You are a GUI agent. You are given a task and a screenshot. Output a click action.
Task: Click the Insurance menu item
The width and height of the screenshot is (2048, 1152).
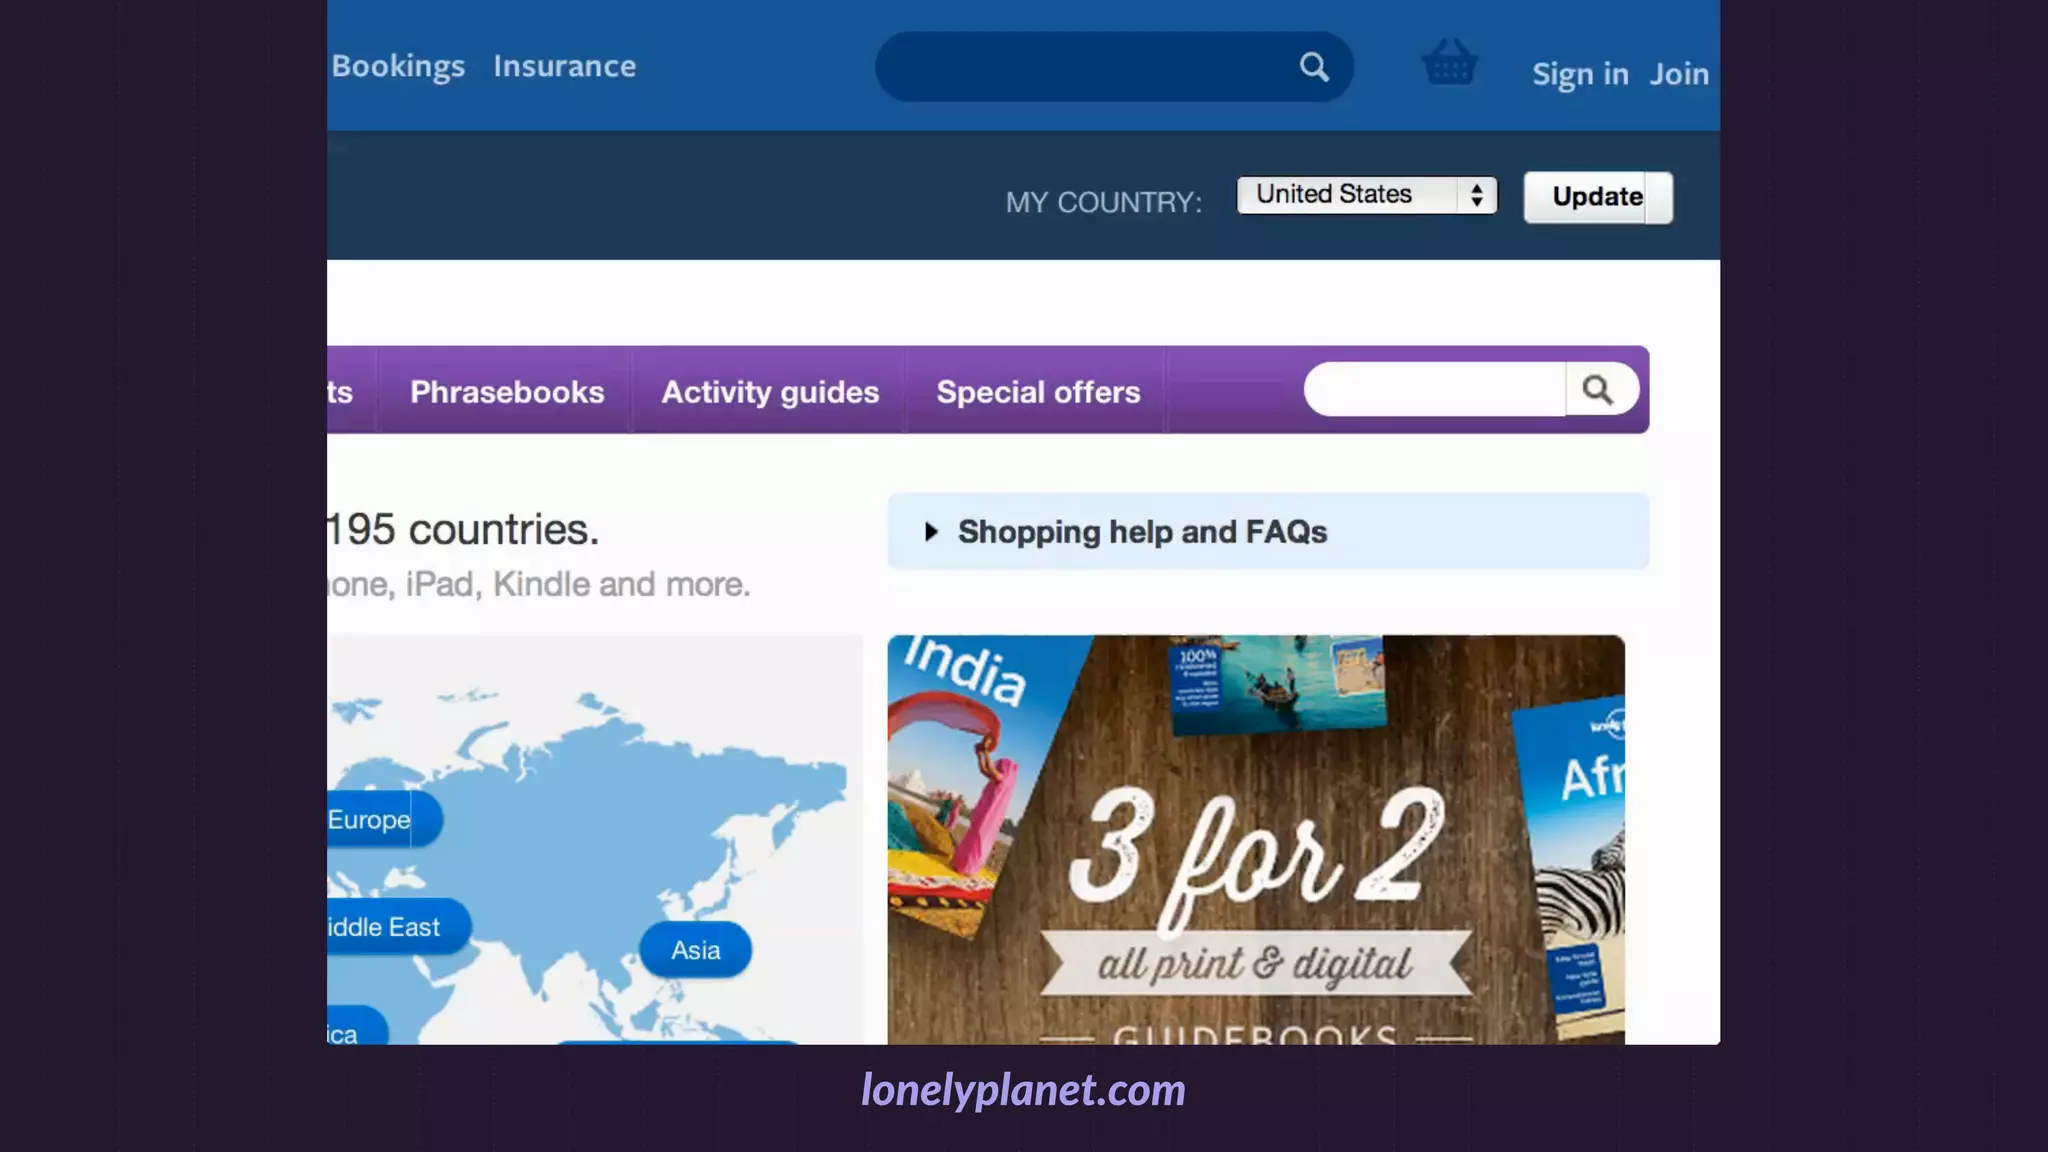(x=565, y=66)
